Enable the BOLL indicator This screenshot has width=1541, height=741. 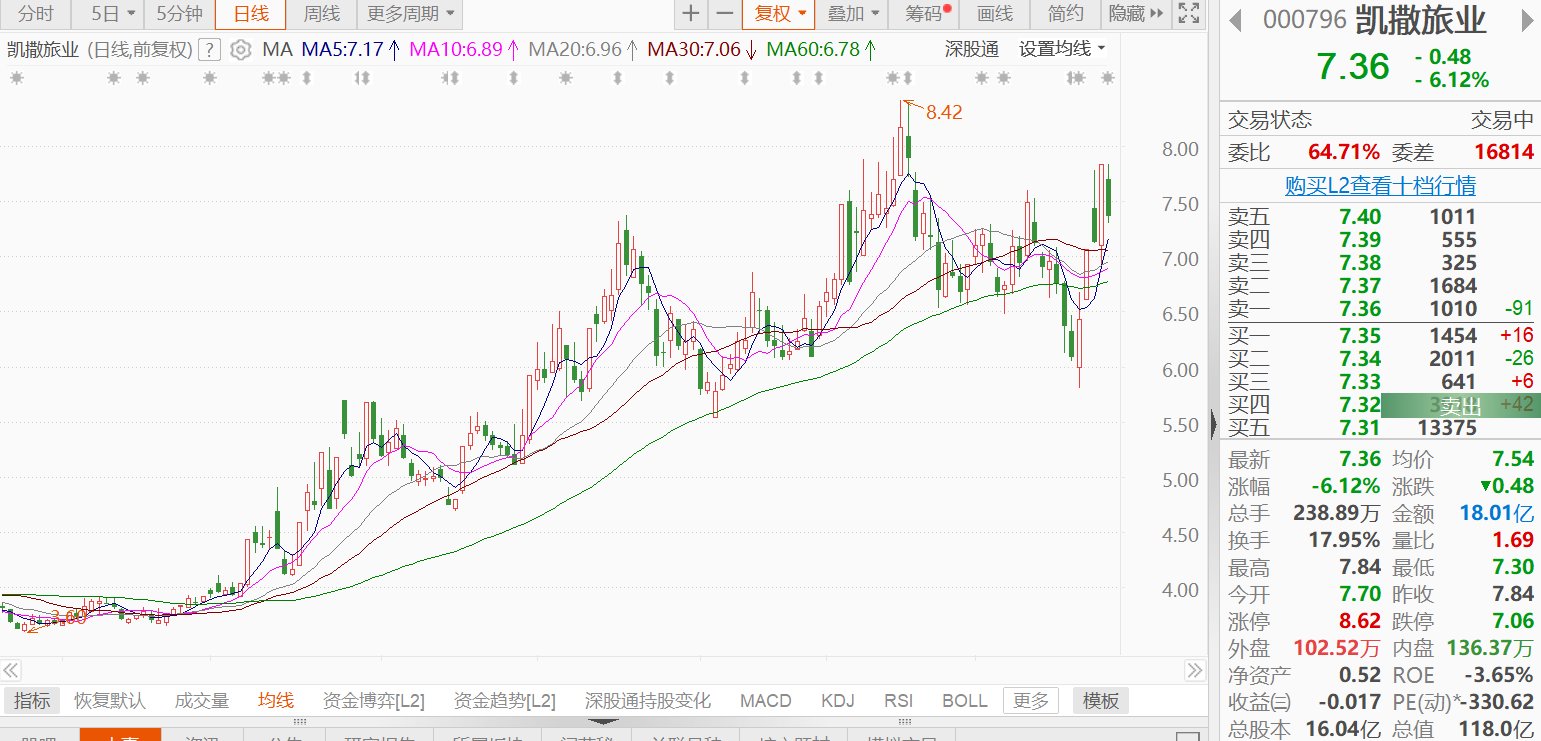pos(964,701)
